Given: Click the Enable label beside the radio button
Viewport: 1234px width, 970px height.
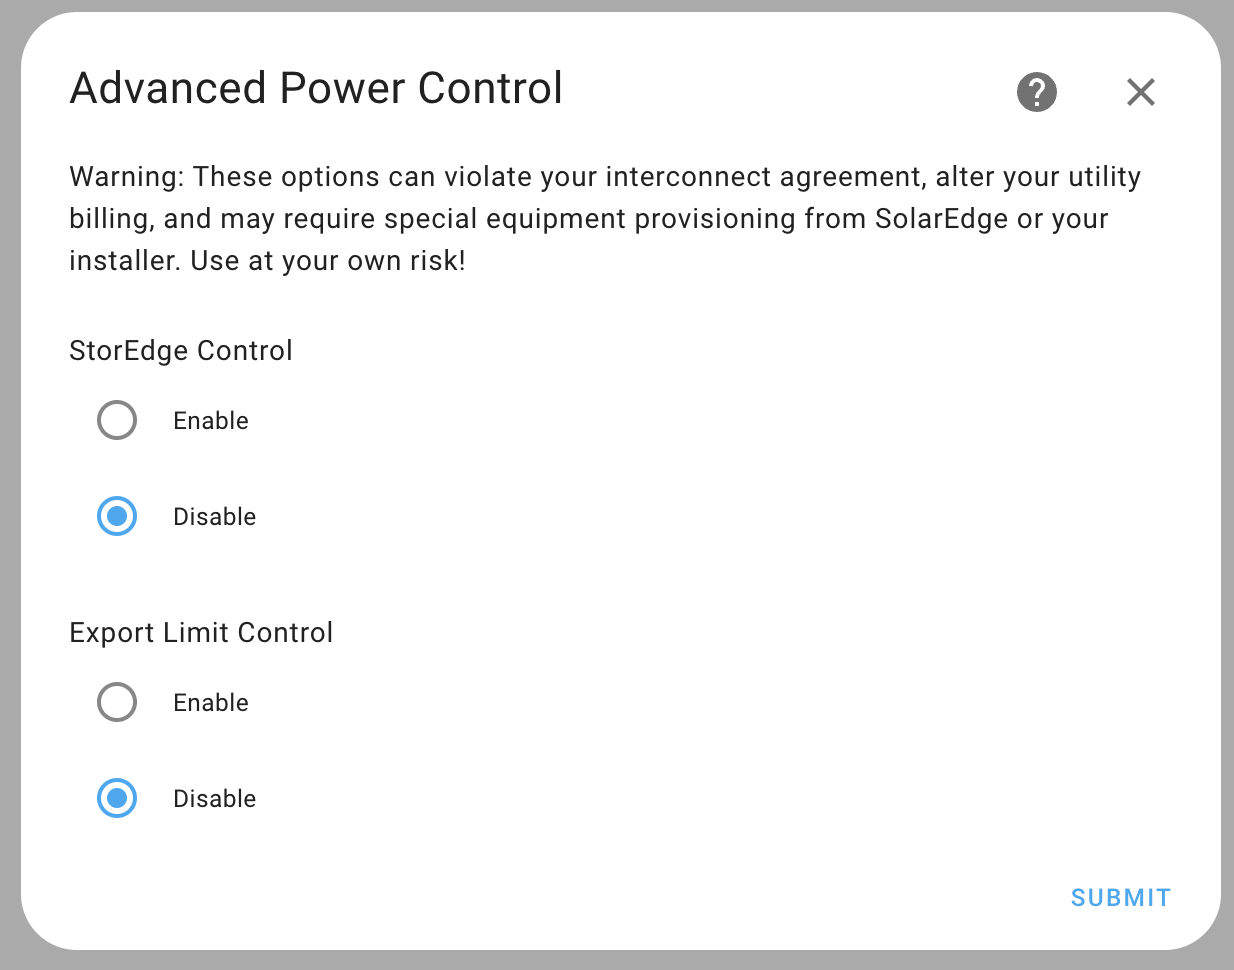Looking at the screenshot, I should (210, 420).
